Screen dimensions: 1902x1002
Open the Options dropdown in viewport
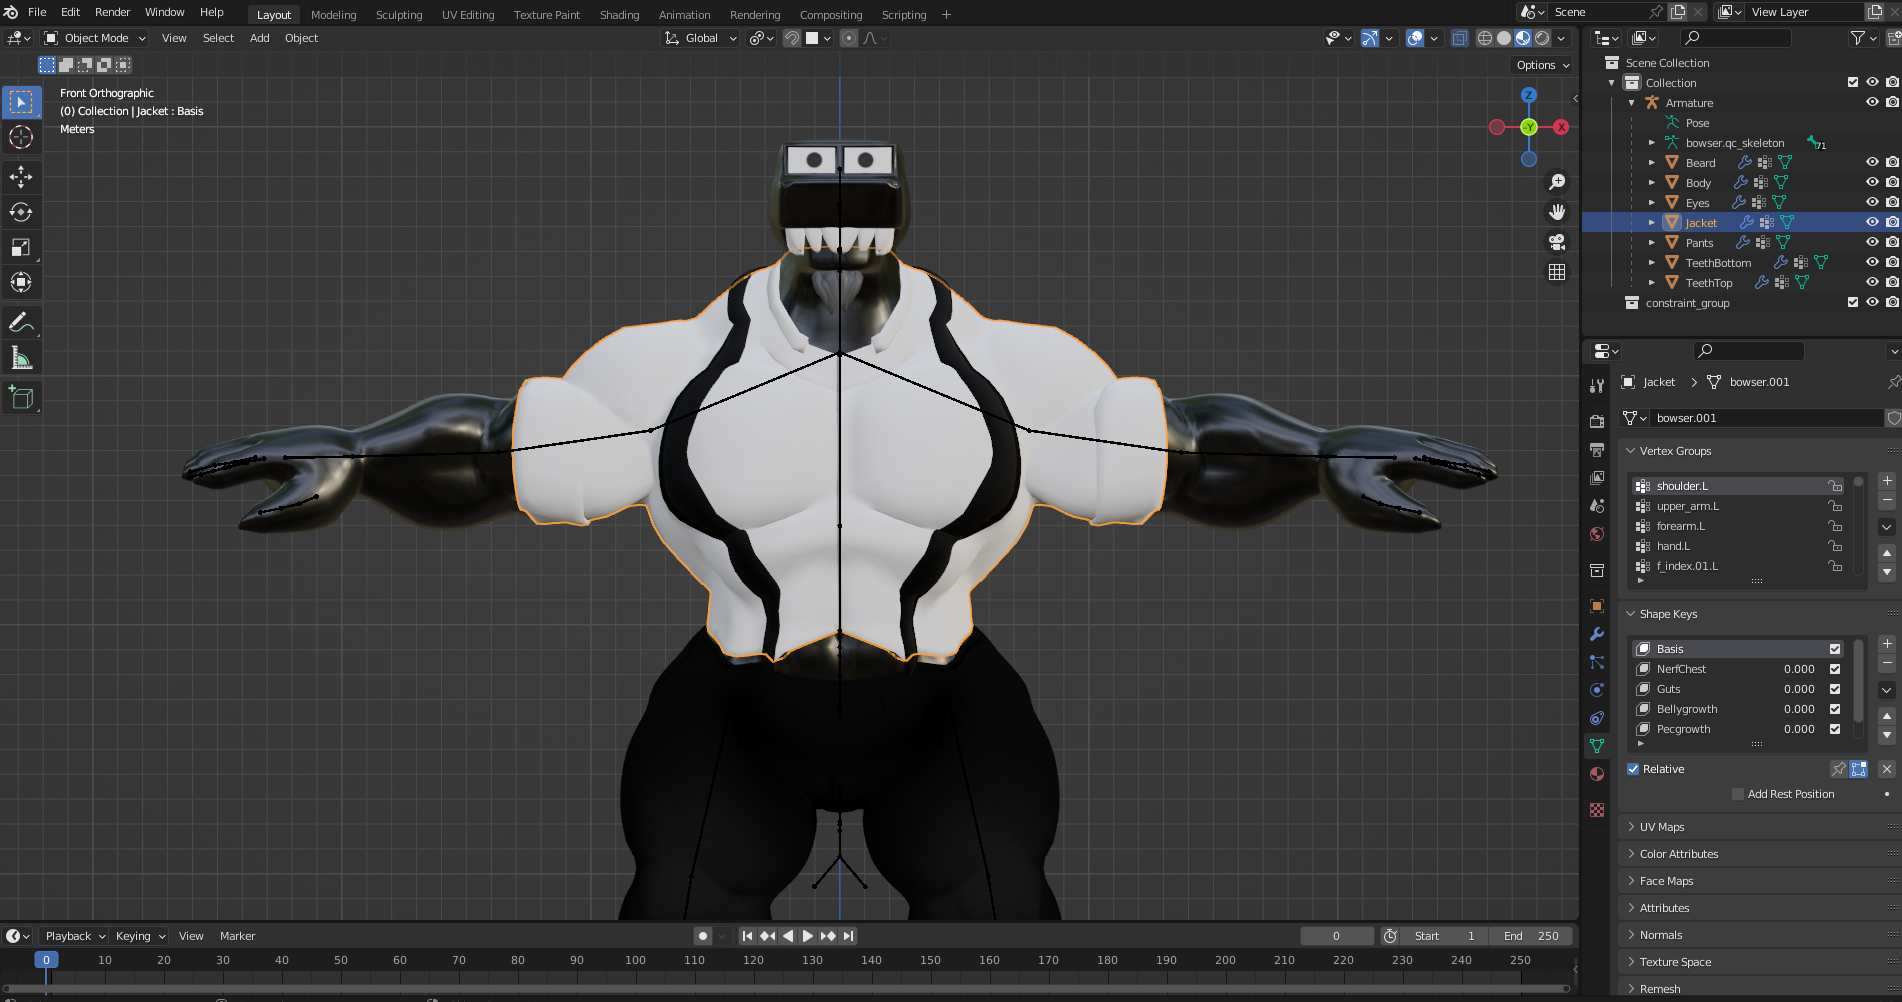1542,65
